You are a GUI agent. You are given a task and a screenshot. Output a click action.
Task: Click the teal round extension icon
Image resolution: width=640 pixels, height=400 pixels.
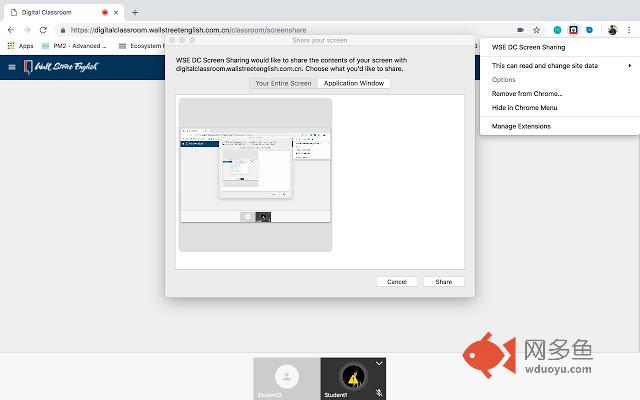point(557,30)
